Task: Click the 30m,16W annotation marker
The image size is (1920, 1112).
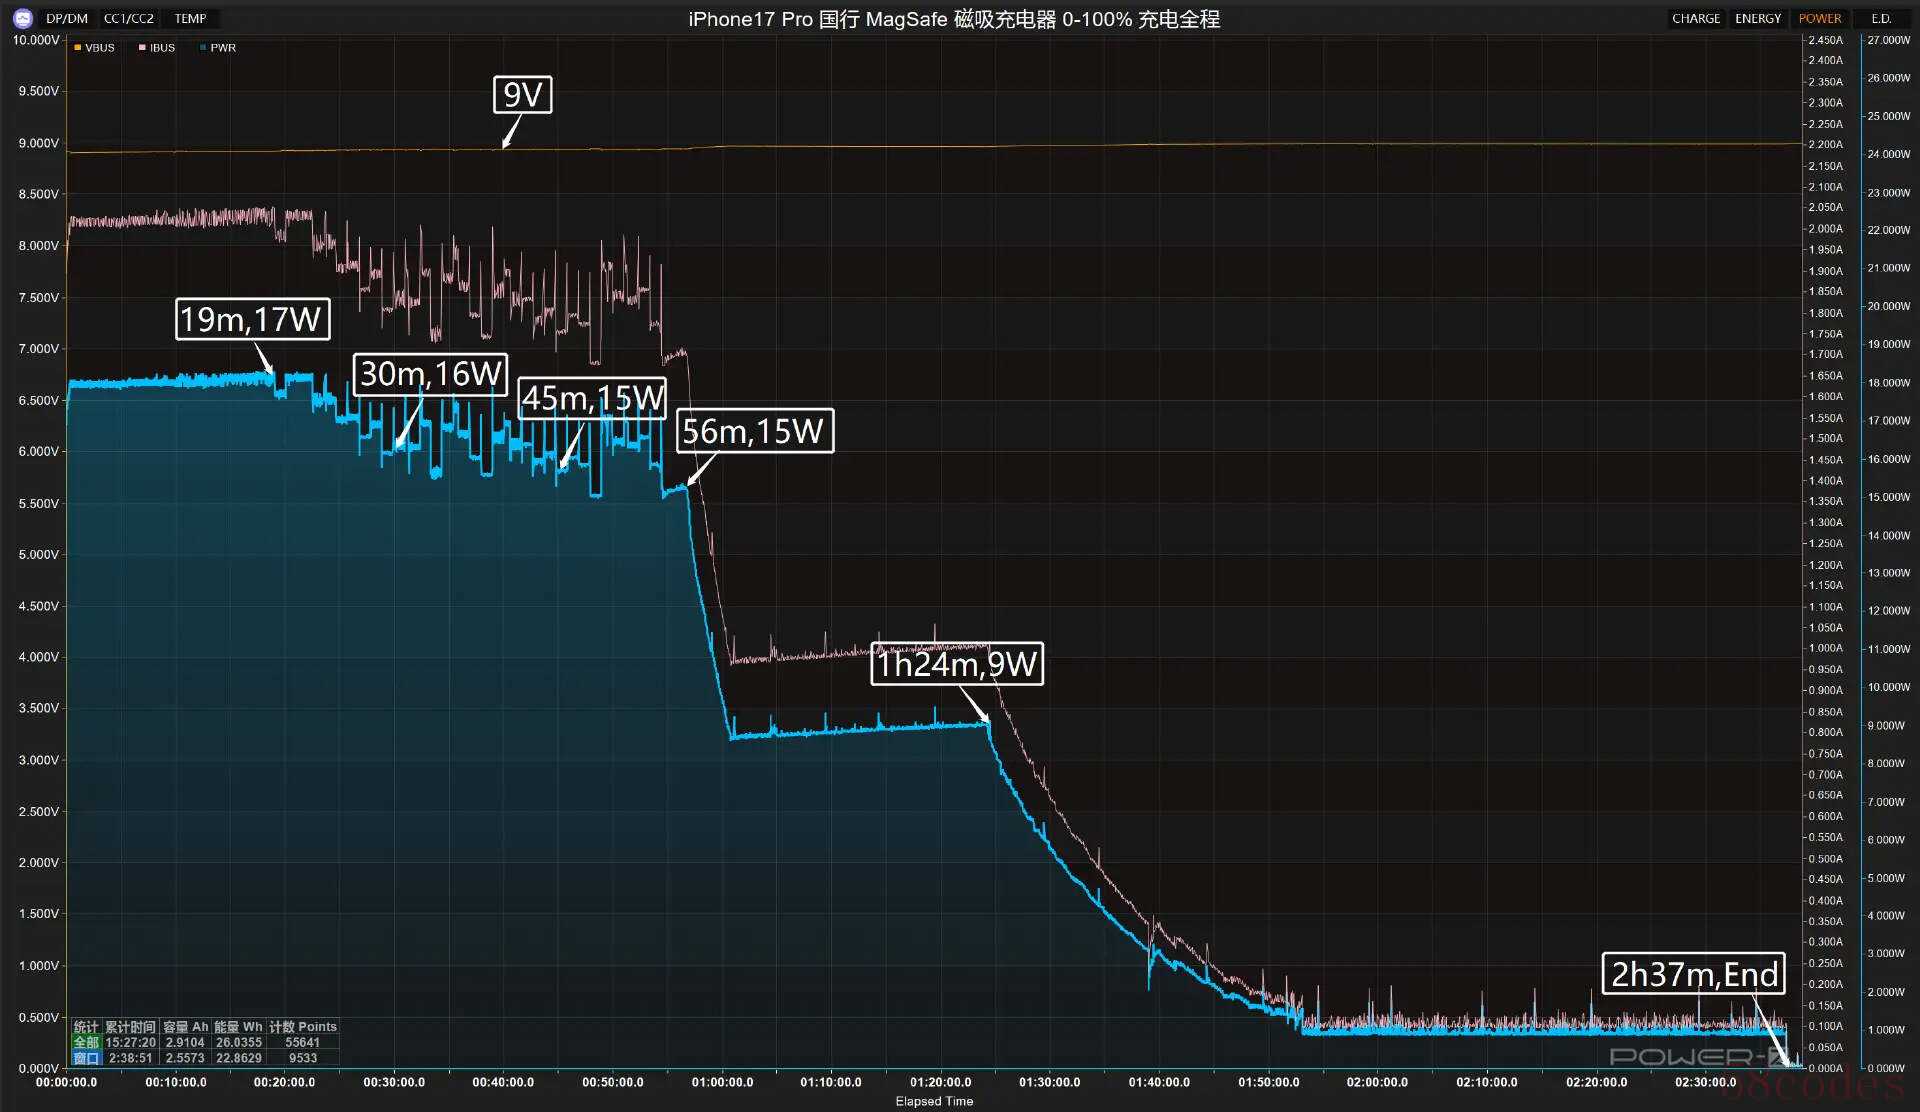Action: (430, 374)
